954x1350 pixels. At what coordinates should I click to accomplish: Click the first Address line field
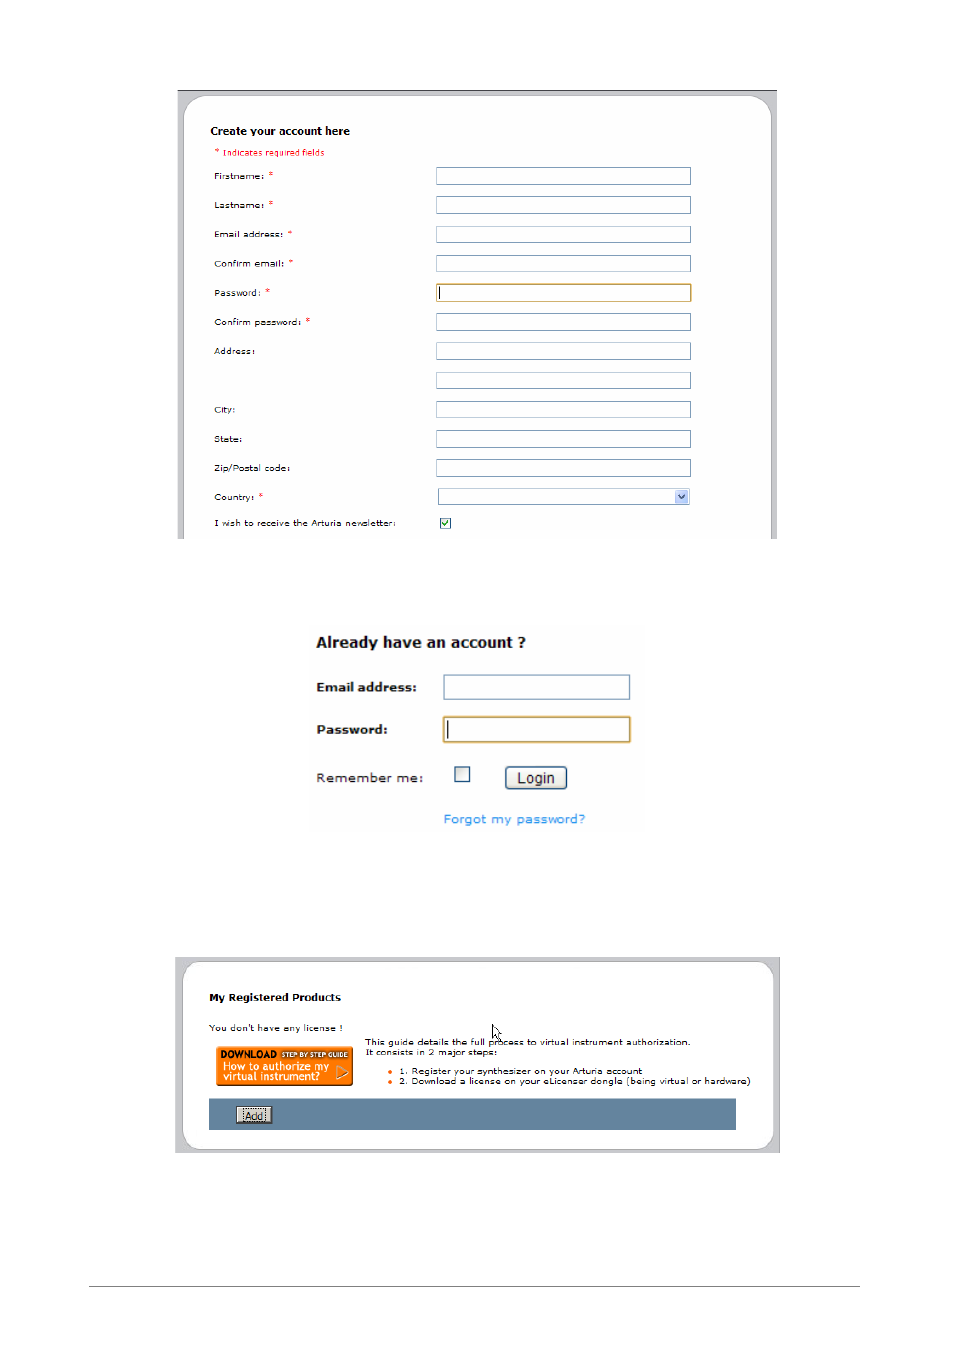(563, 351)
